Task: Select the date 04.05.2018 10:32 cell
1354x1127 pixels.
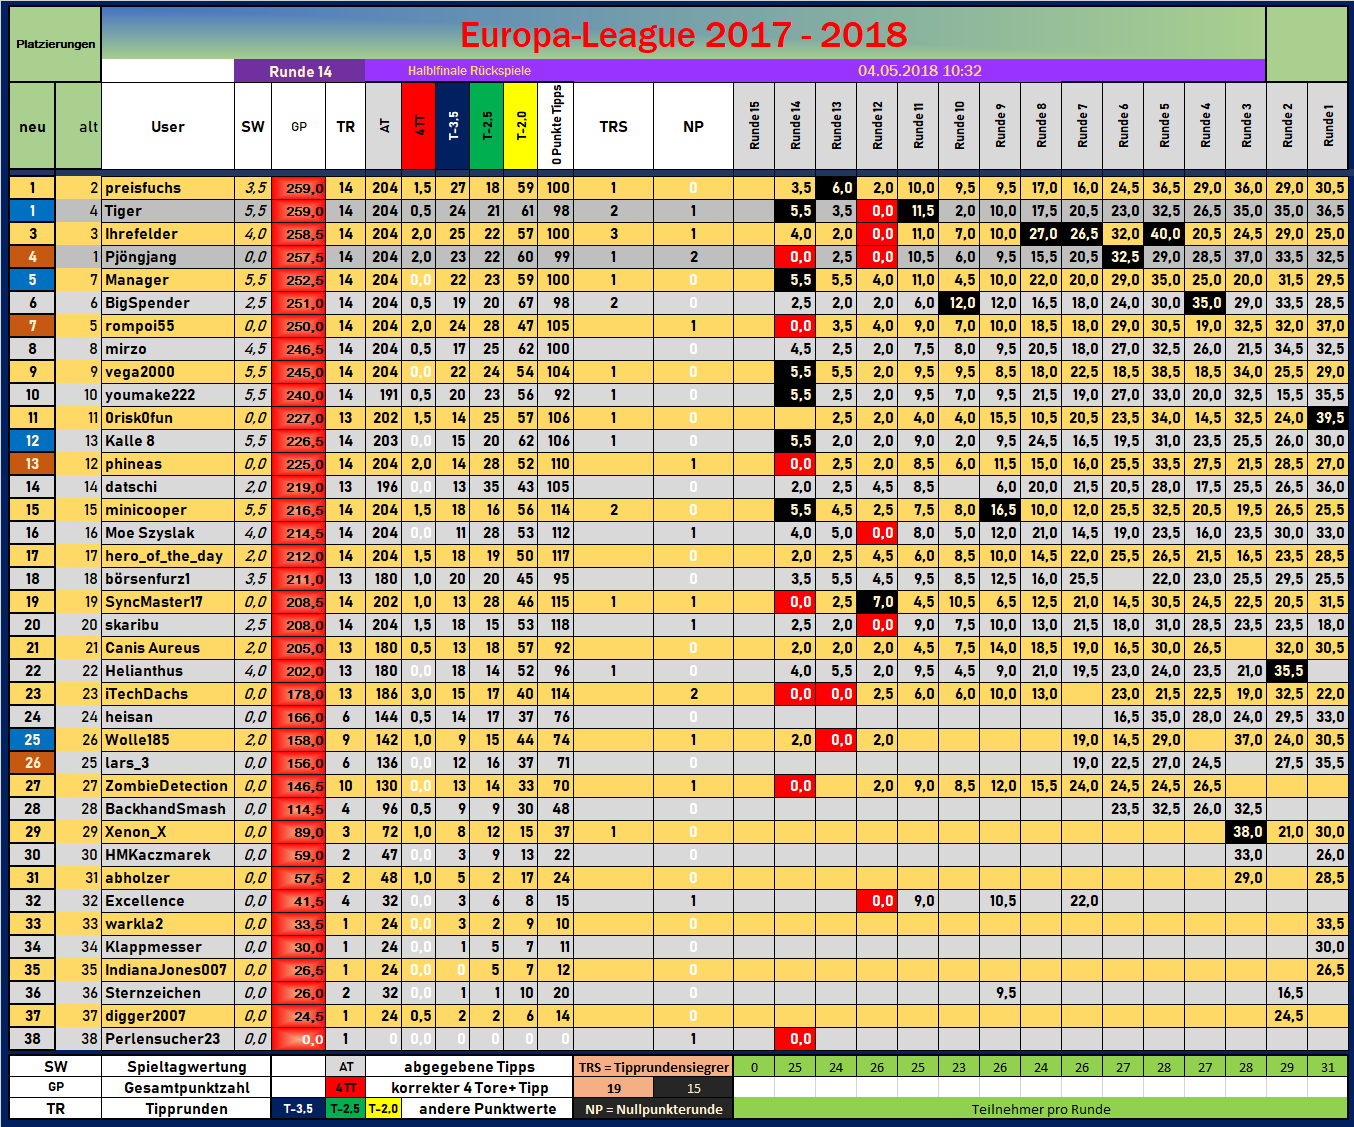Action: (919, 71)
